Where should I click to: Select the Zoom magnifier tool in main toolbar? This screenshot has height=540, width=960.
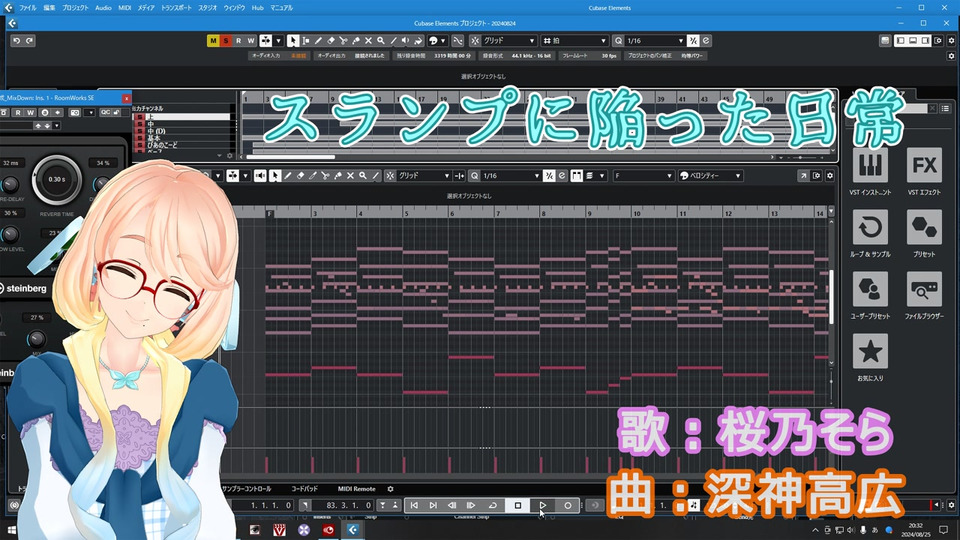coord(381,40)
